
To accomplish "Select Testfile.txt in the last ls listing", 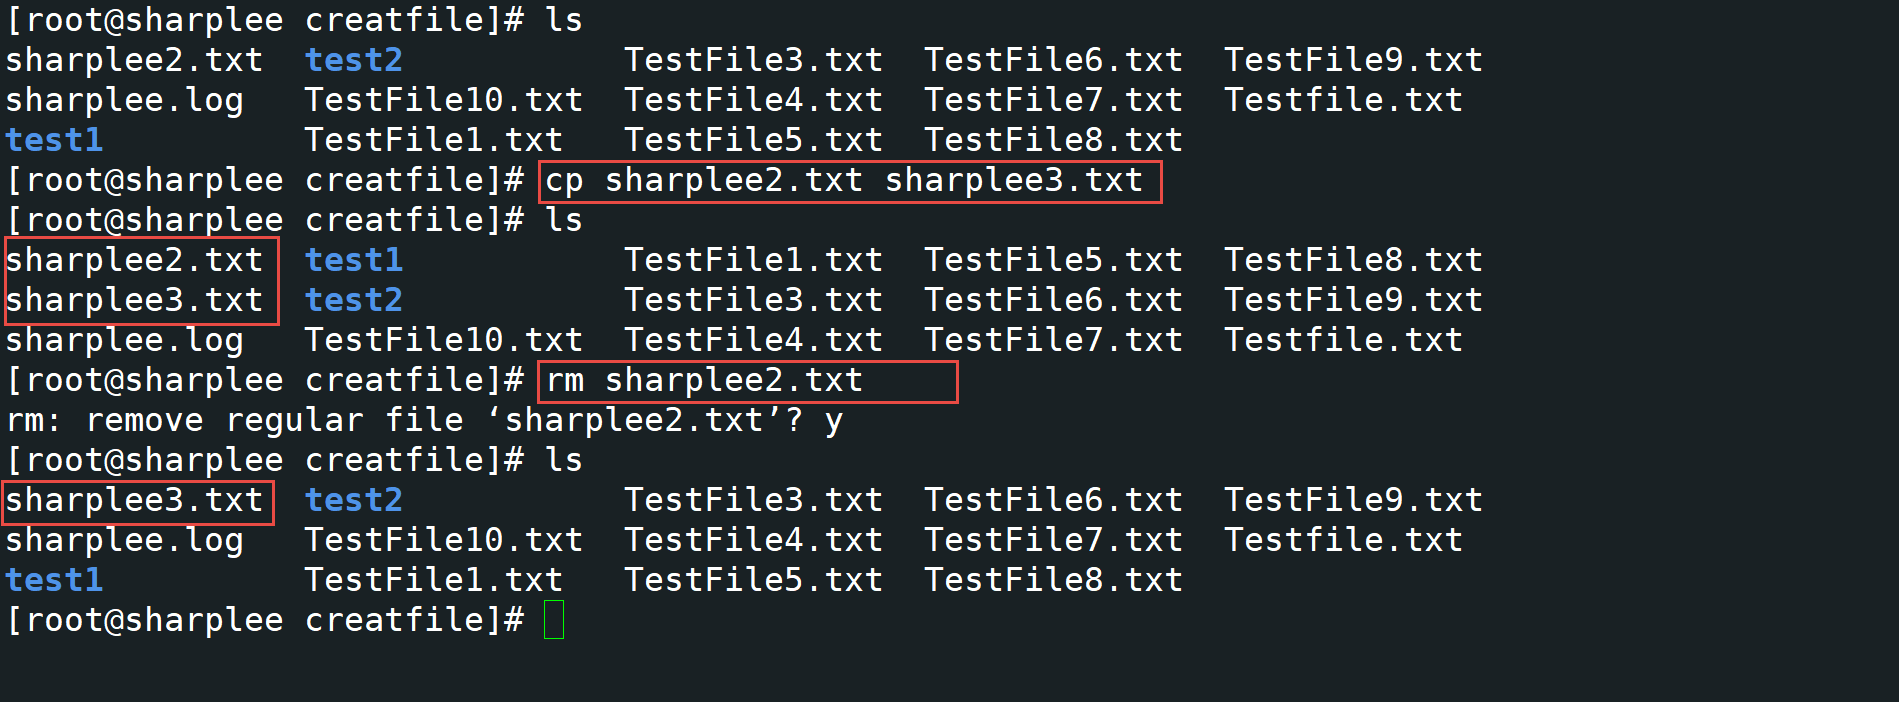I will click(1343, 541).
